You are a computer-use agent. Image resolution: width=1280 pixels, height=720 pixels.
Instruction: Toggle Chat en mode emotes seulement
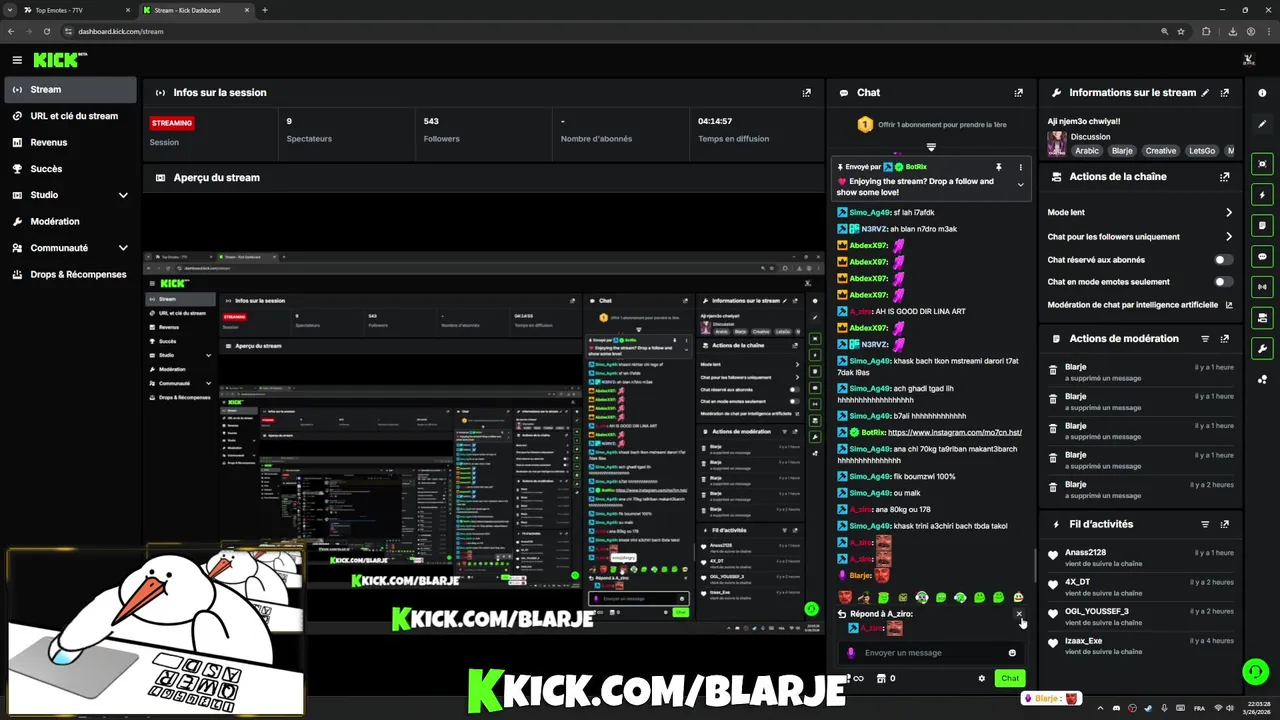click(1223, 282)
